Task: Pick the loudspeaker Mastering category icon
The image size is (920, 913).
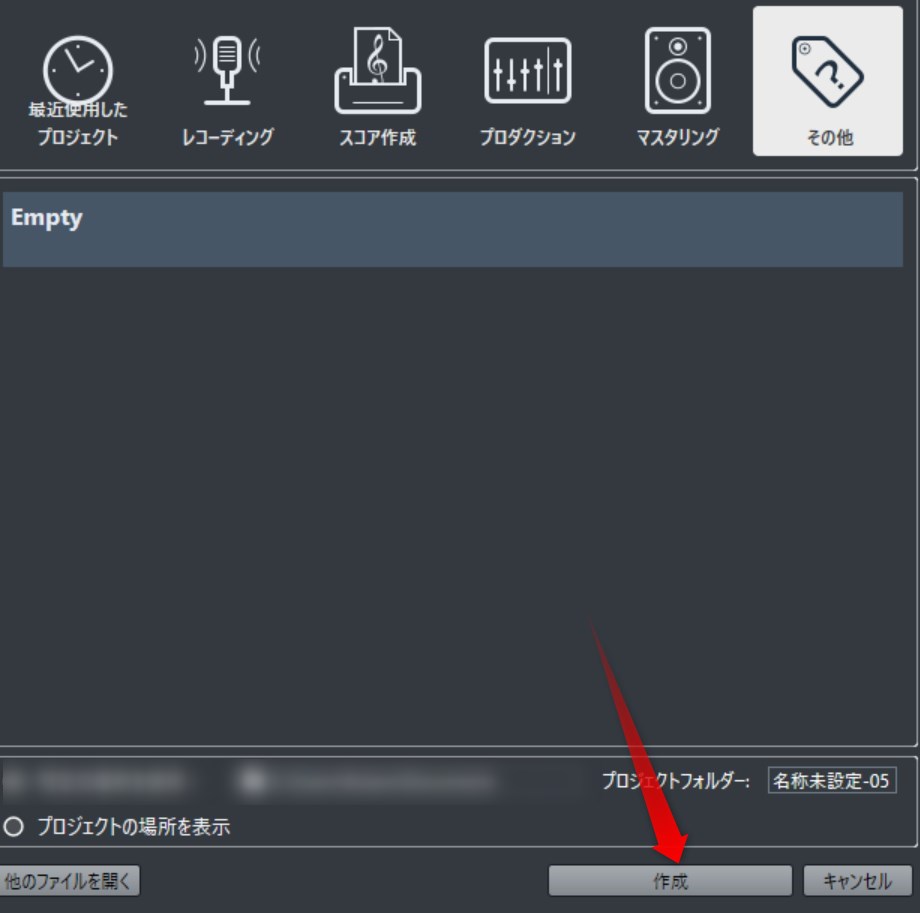Action: click(x=678, y=70)
